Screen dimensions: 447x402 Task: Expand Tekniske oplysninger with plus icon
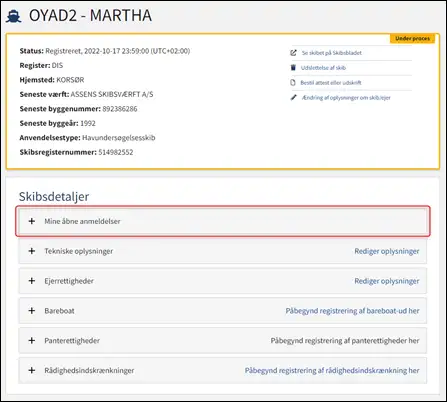tap(32, 251)
